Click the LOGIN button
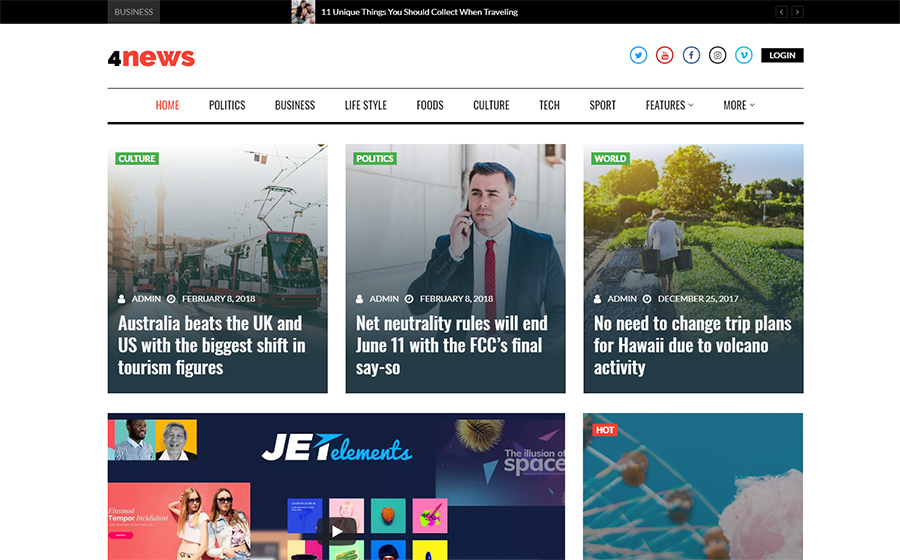 point(782,55)
